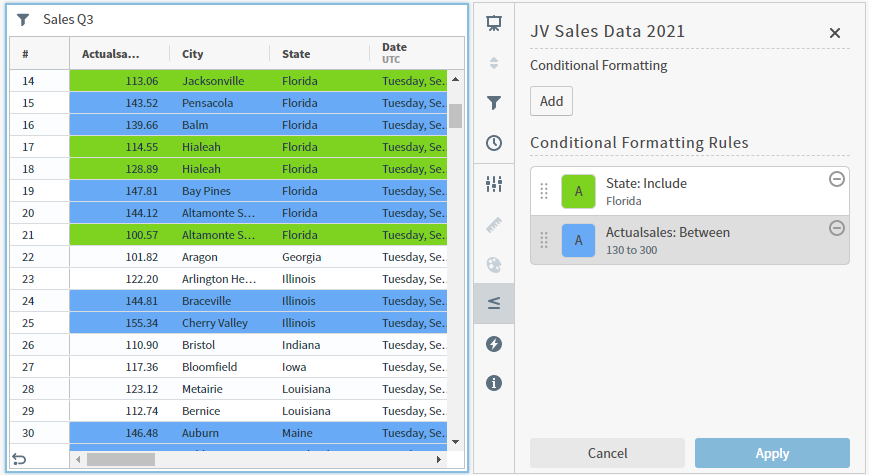This screenshot has width=869, height=475.
Task: Click the filter funnel icon beside Sales Q3
Action: (23, 20)
